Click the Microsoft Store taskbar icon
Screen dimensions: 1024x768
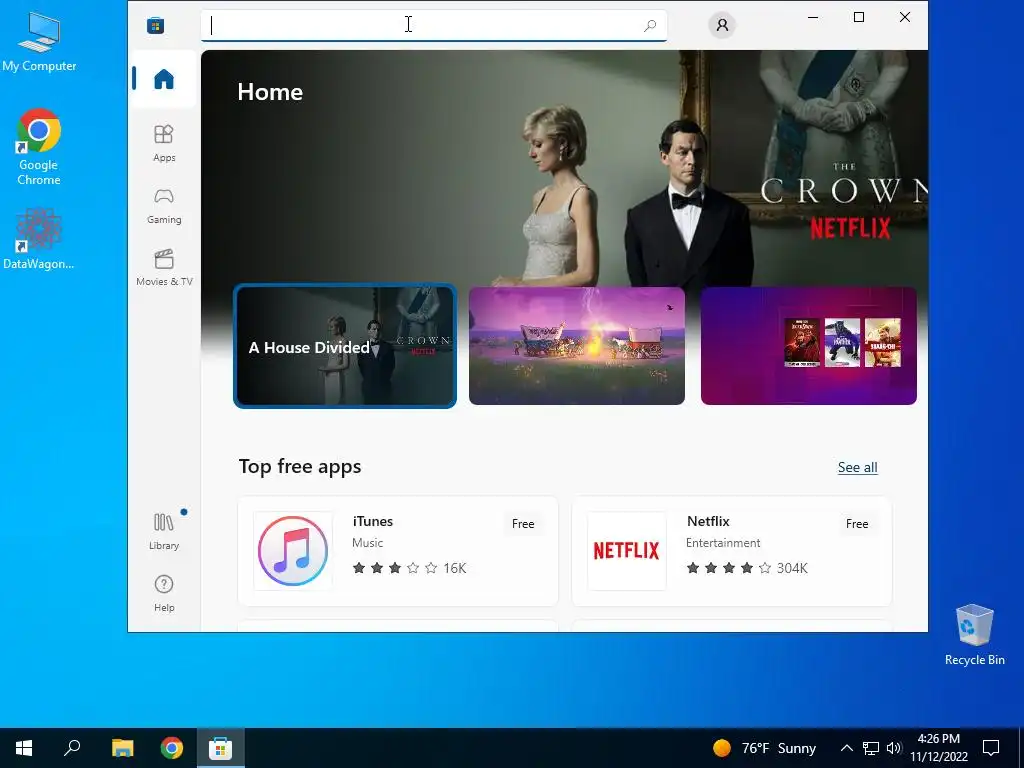click(x=221, y=748)
